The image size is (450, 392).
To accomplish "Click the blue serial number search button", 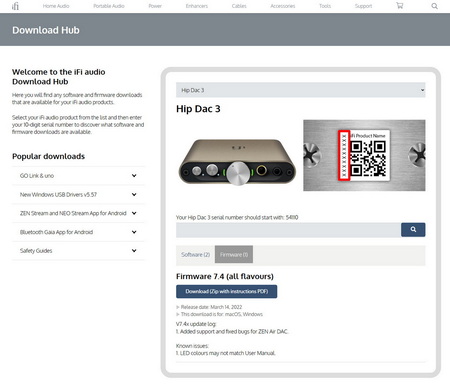I will [x=413, y=230].
